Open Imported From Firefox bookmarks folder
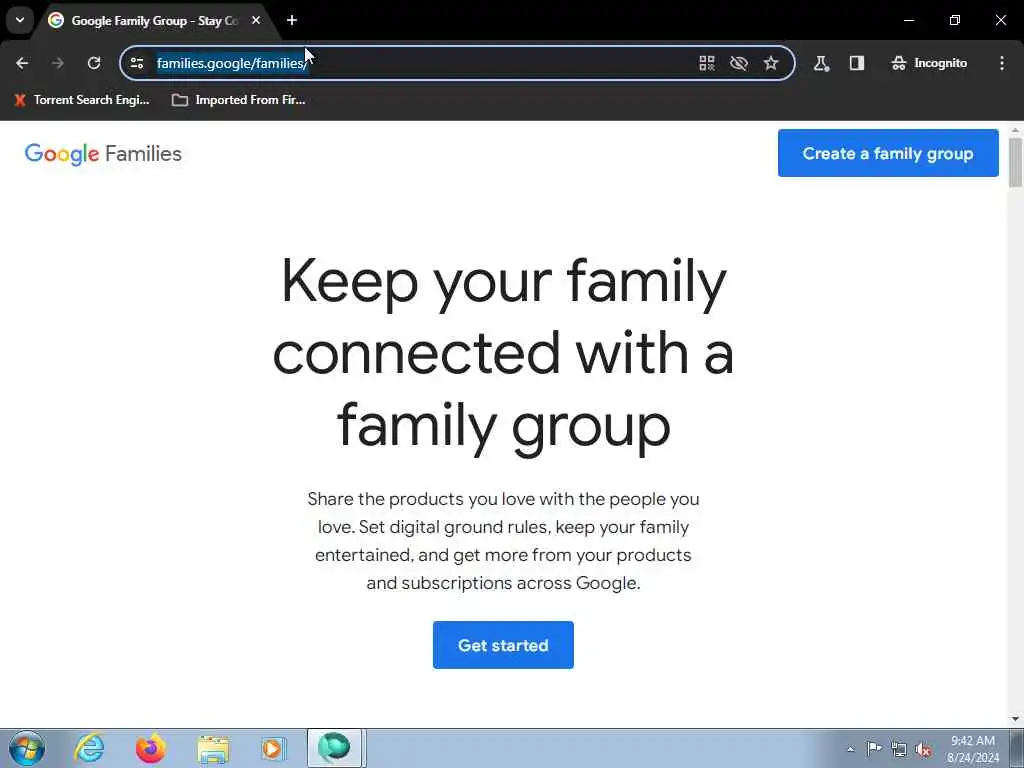 (238, 100)
